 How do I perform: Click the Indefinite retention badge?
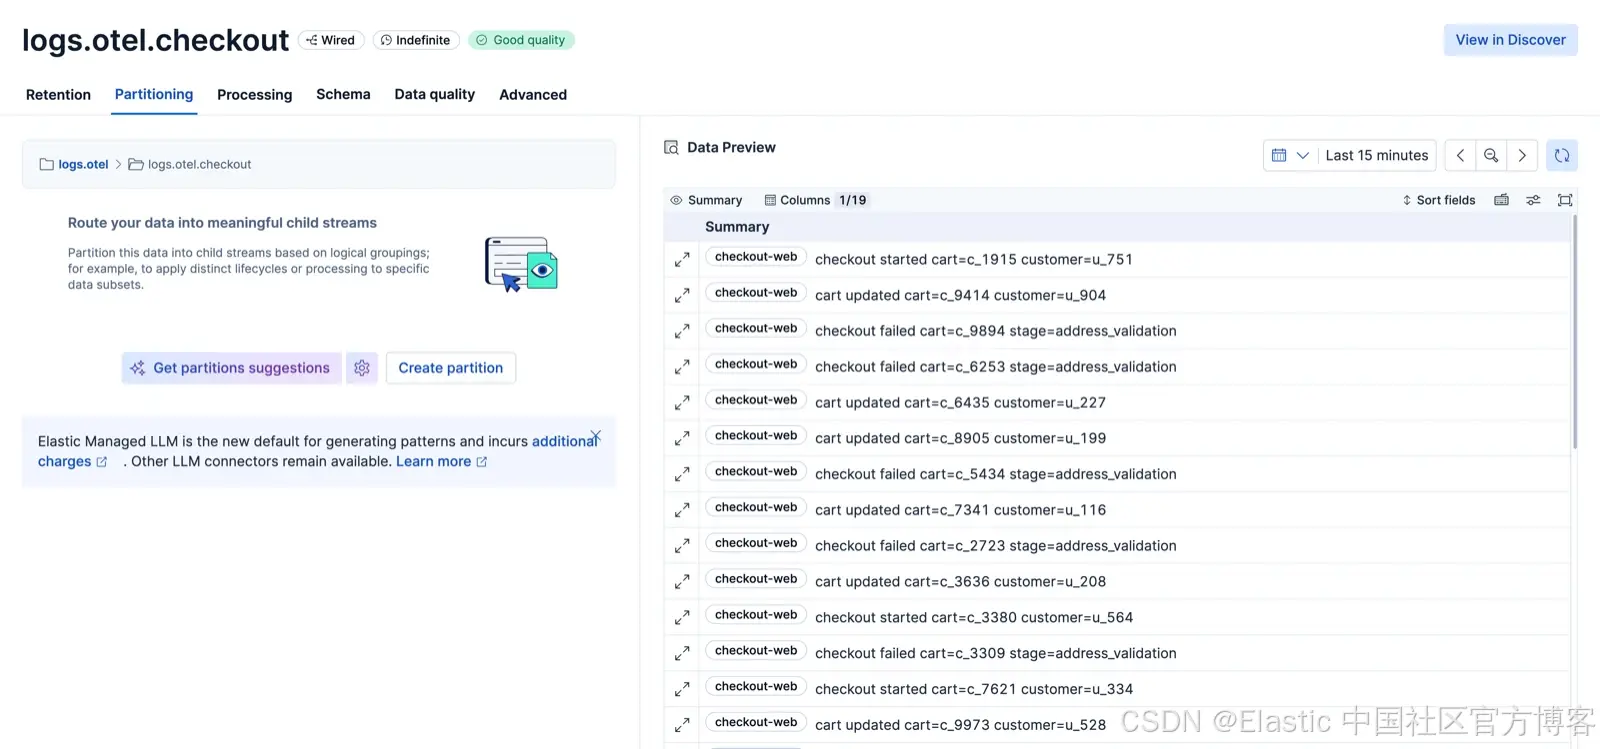point(416,40)
